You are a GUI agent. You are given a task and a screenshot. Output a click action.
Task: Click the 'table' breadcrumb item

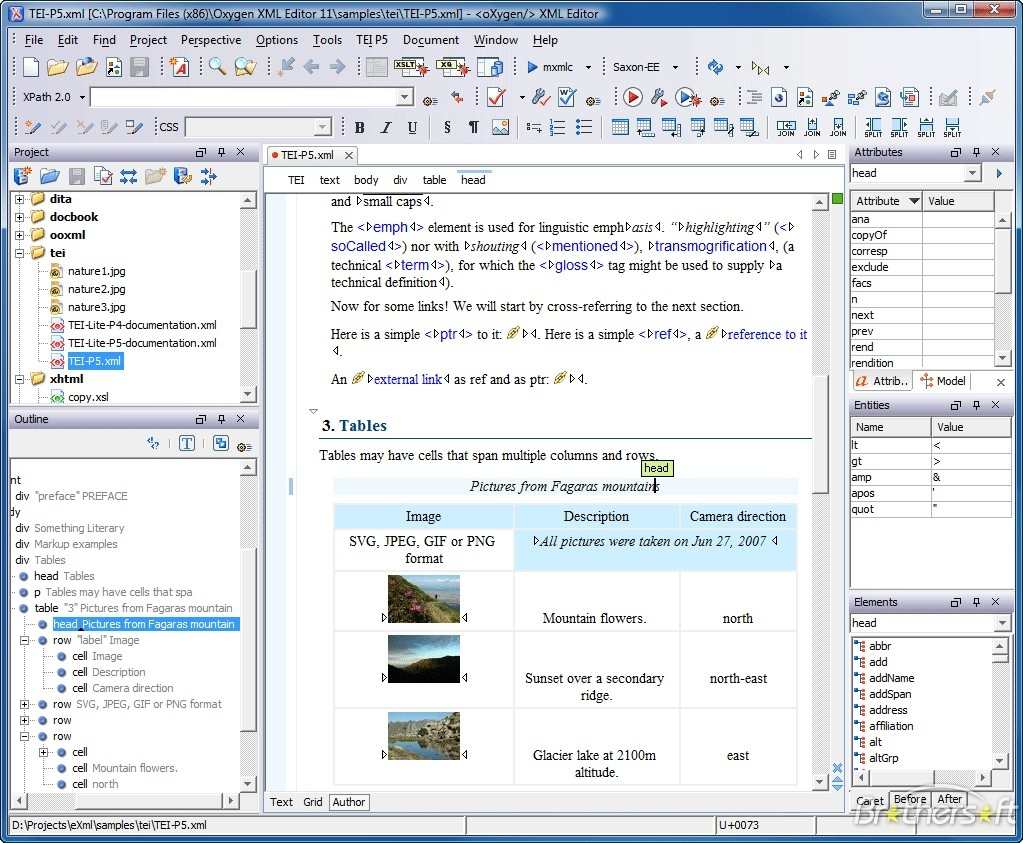435,180
